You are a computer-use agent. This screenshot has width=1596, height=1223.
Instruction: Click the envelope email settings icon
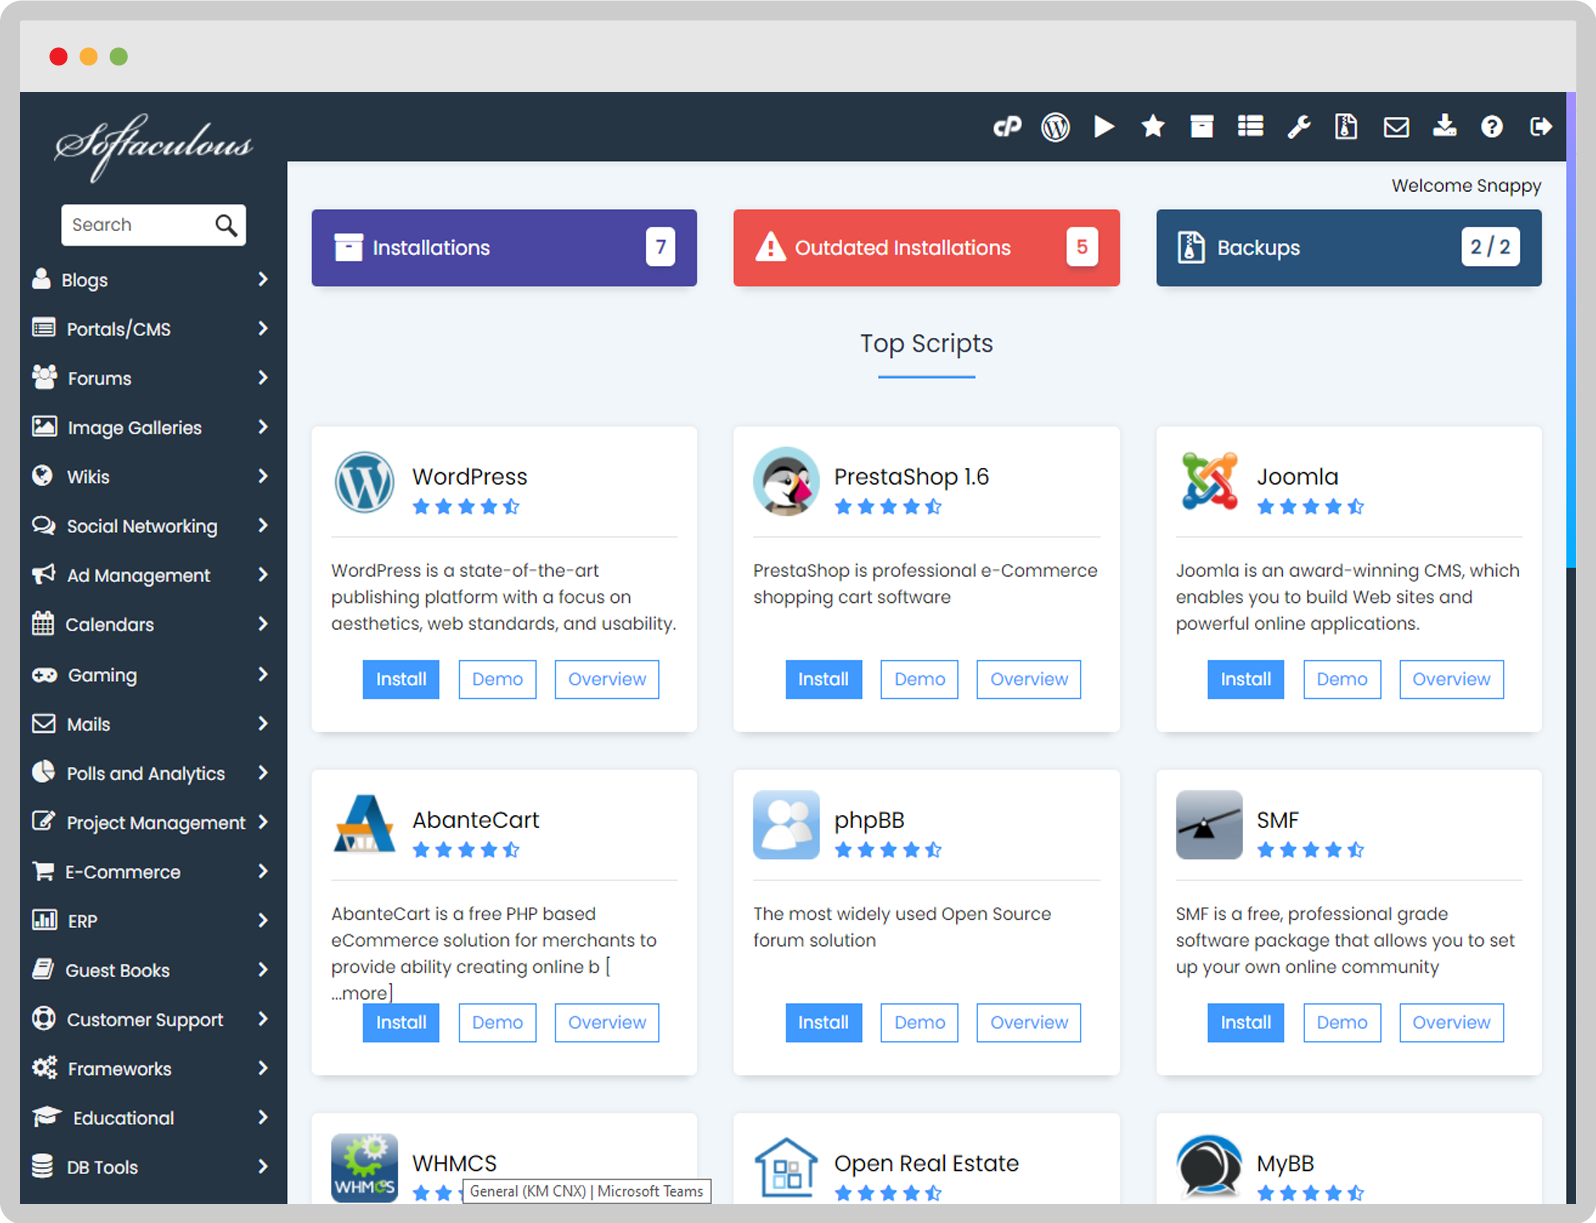pos(1396,126)
